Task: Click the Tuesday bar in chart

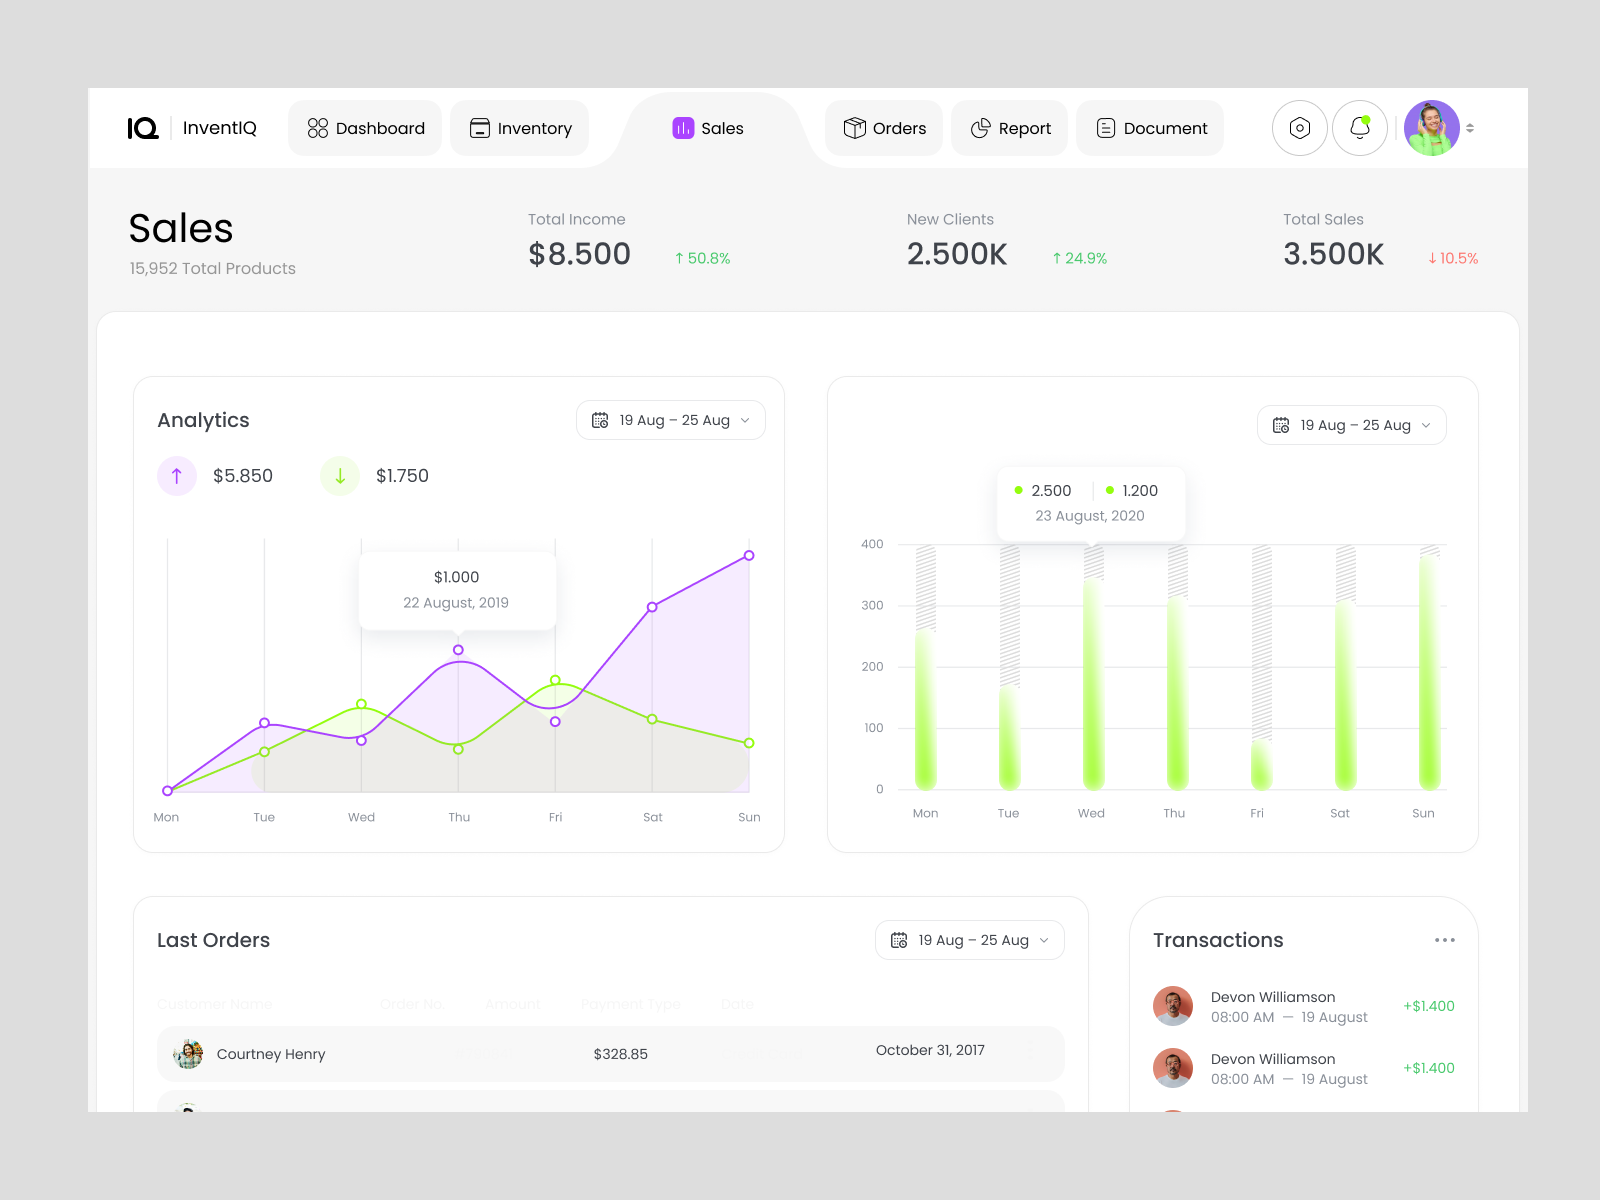Action: (1010, 737)
